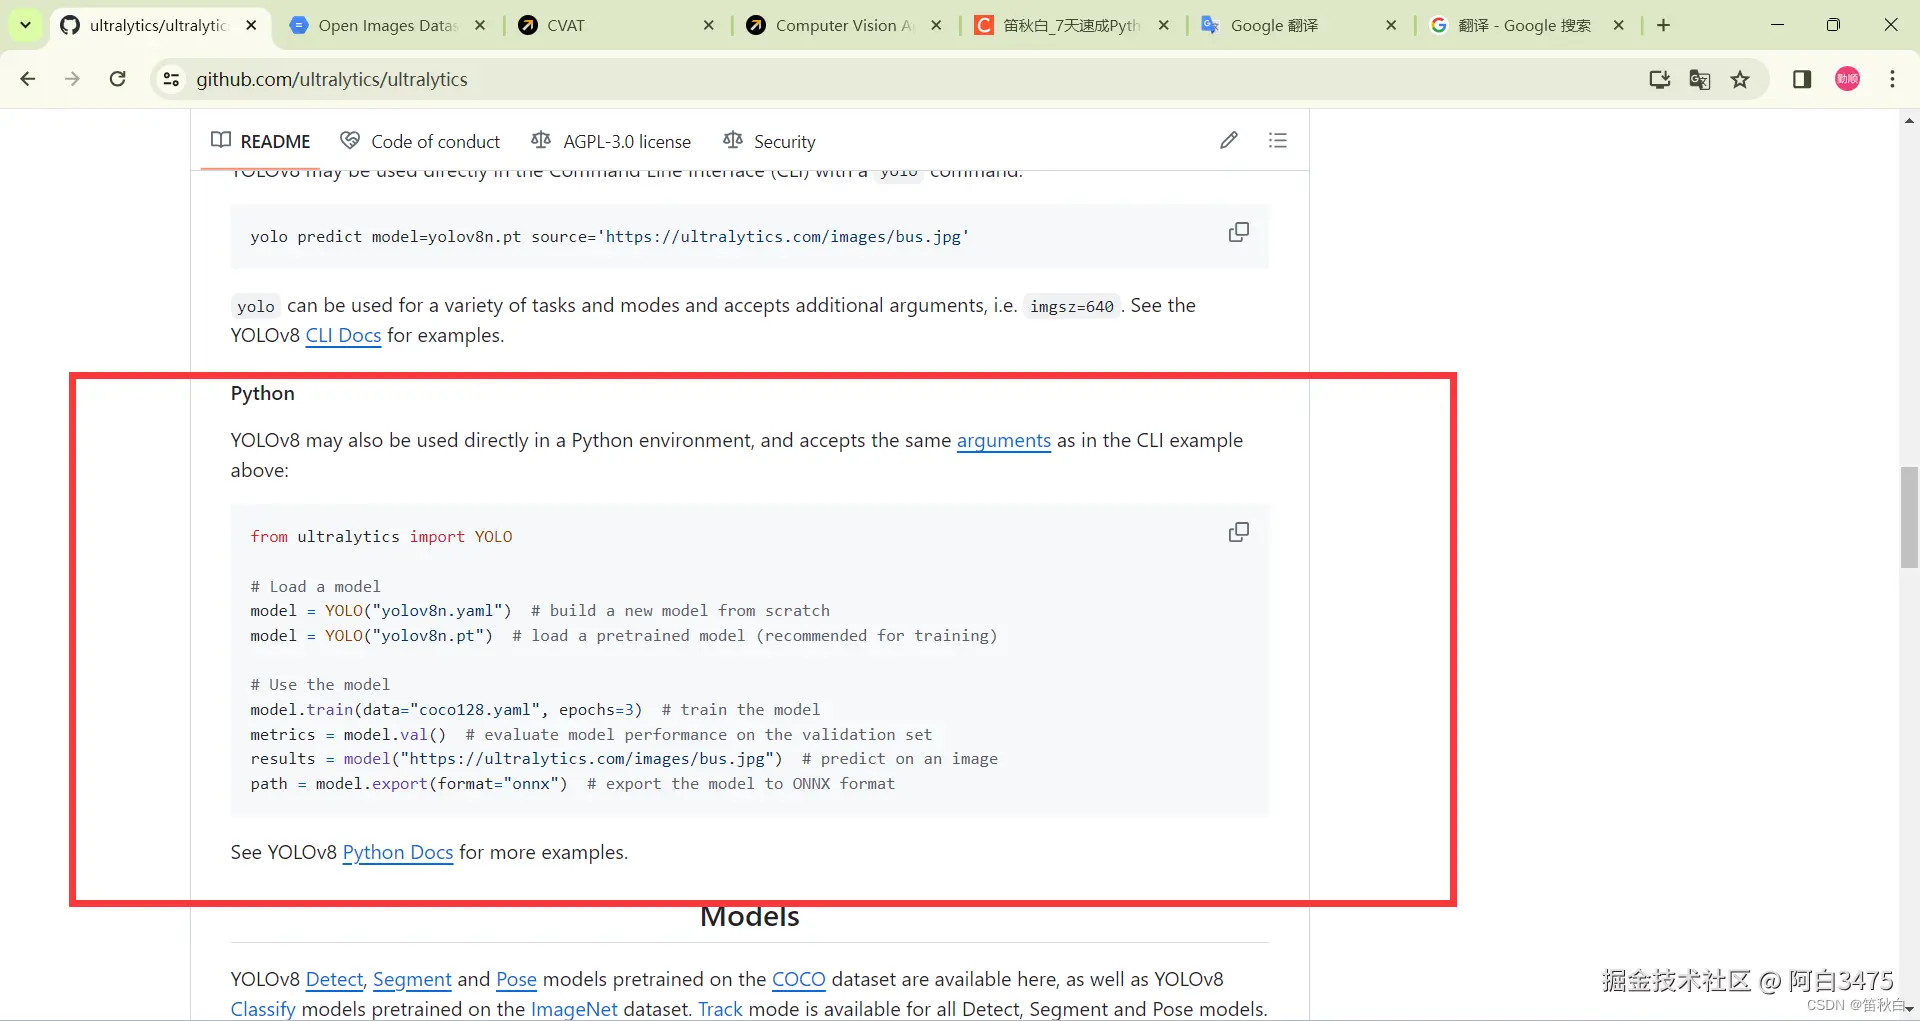Close the Open Images Dataset tab
Image resolution: width=1920 pixels, height=1021 pixels.
pyautogui.click(x=480, y=26)
